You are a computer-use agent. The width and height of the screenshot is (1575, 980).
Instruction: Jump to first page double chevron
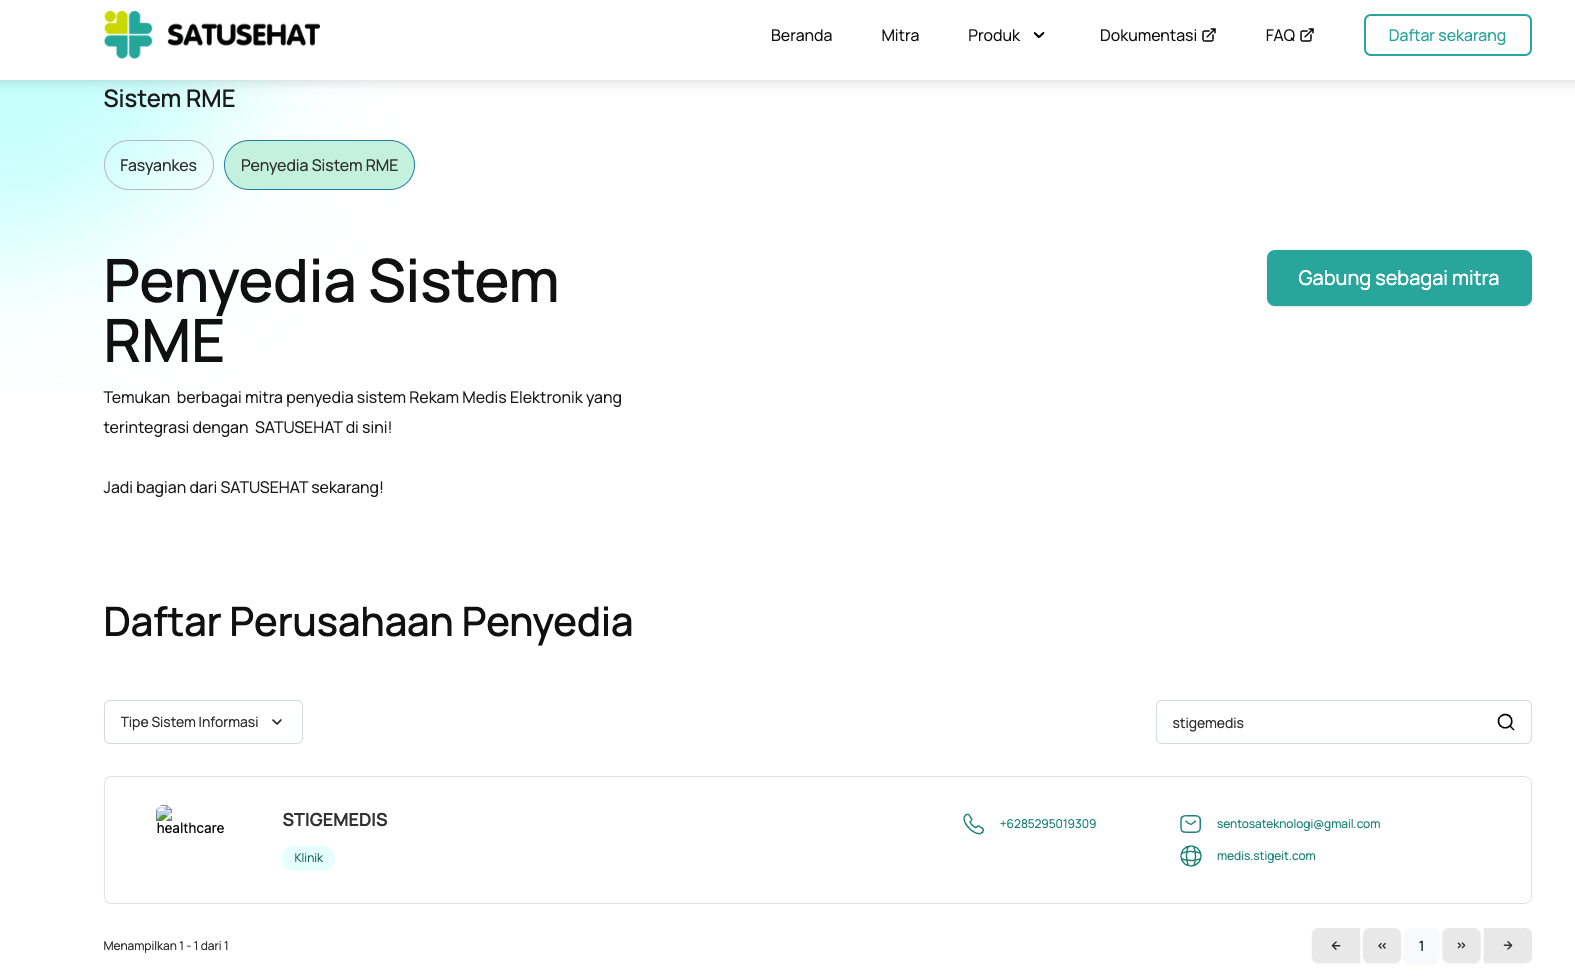click(x=1381, y=945)
